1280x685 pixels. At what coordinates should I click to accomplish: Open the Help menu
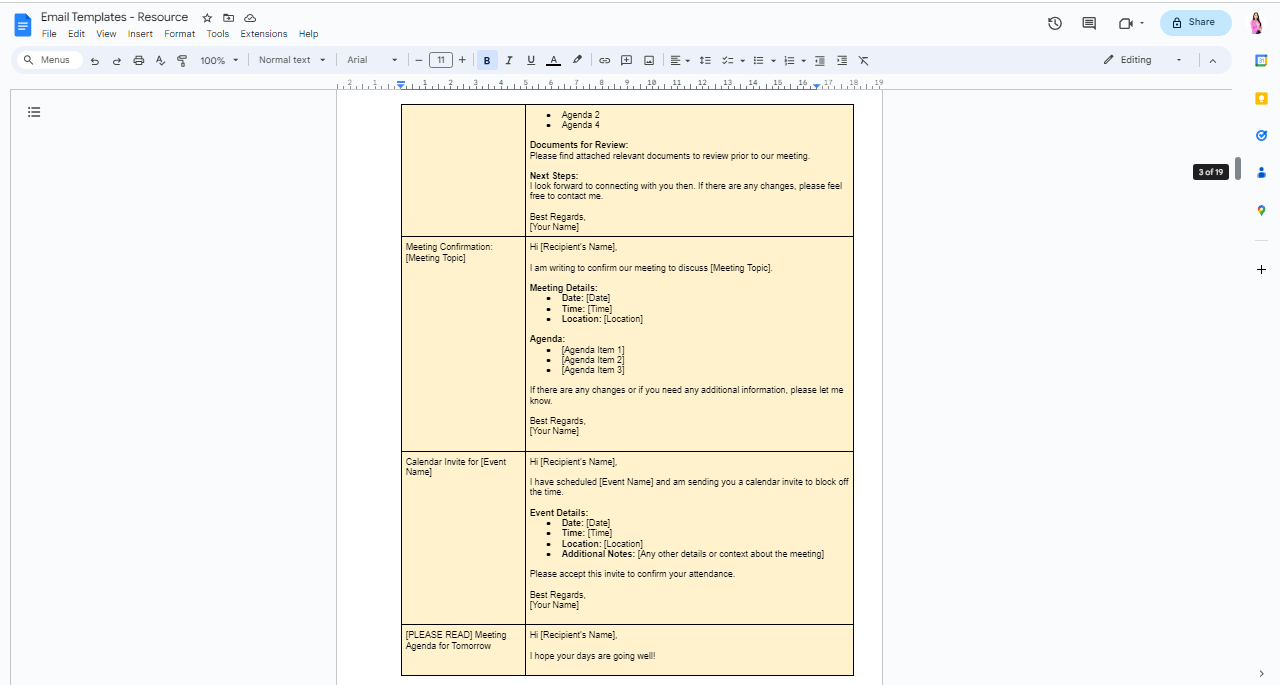pyautogui.click(x=308, y=34)
